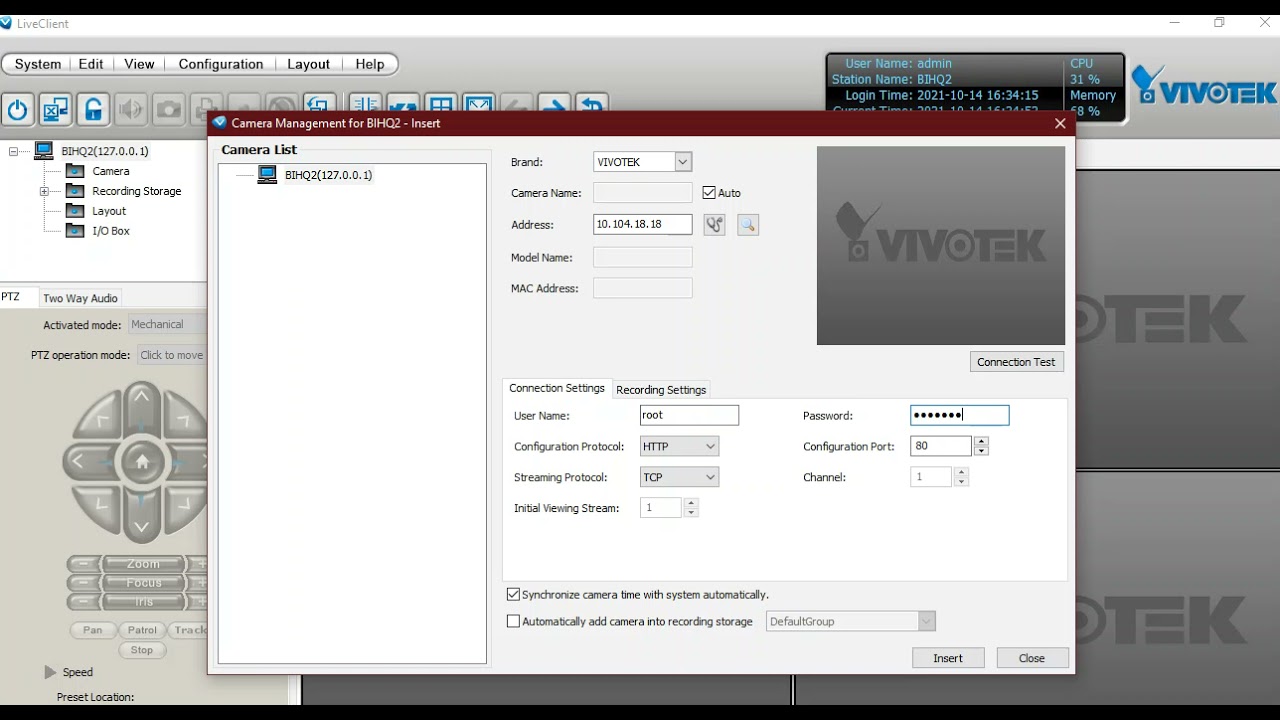Click the disconnect station toolbar icon
1280x720 pixels.
coord(56,109)
